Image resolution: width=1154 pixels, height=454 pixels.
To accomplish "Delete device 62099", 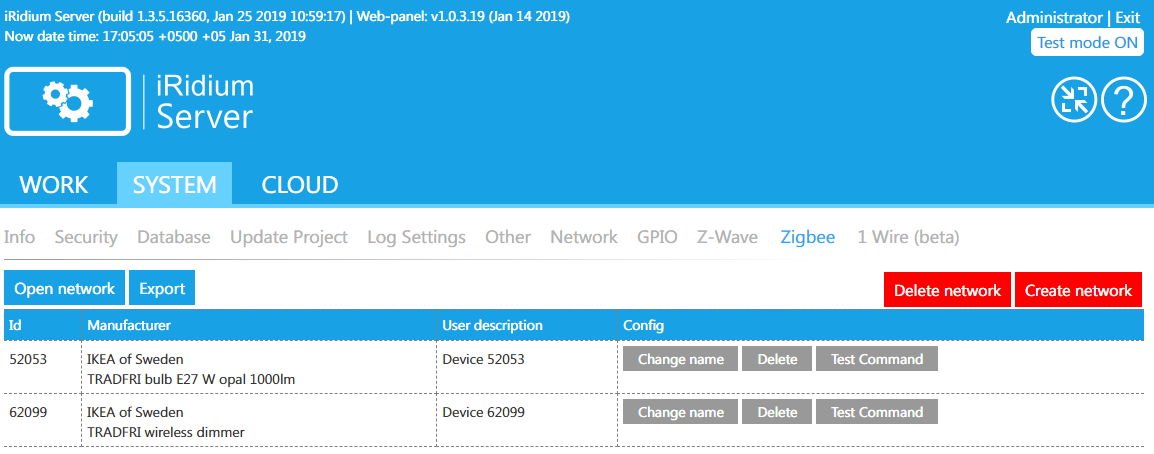I will [x=777, y=411].
